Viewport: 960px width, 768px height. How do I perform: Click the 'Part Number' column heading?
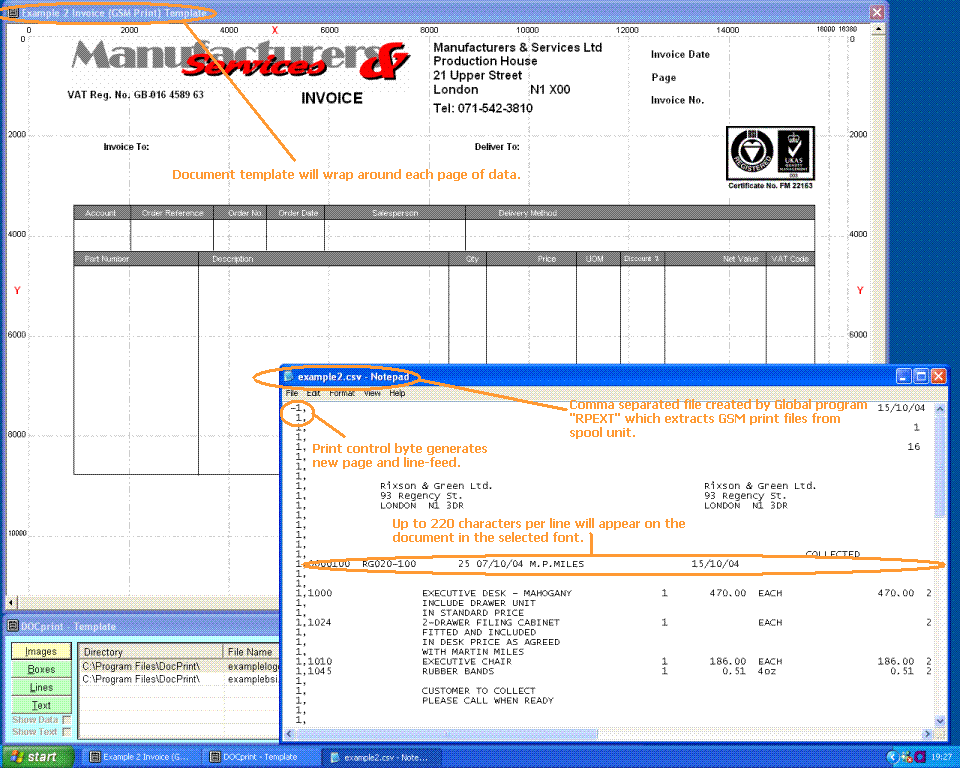point(107,259)
